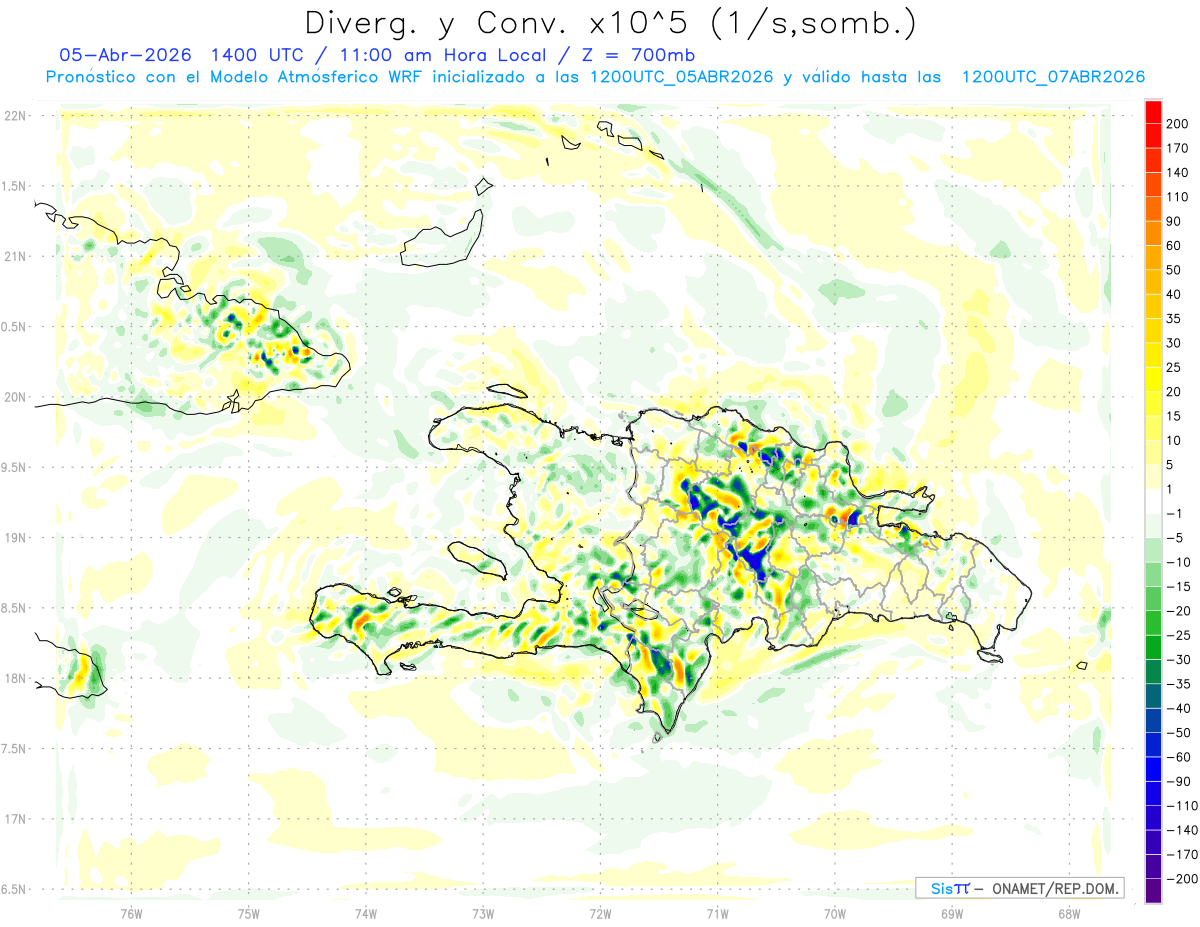Select the white swatch between 1 and -1

1153,502
